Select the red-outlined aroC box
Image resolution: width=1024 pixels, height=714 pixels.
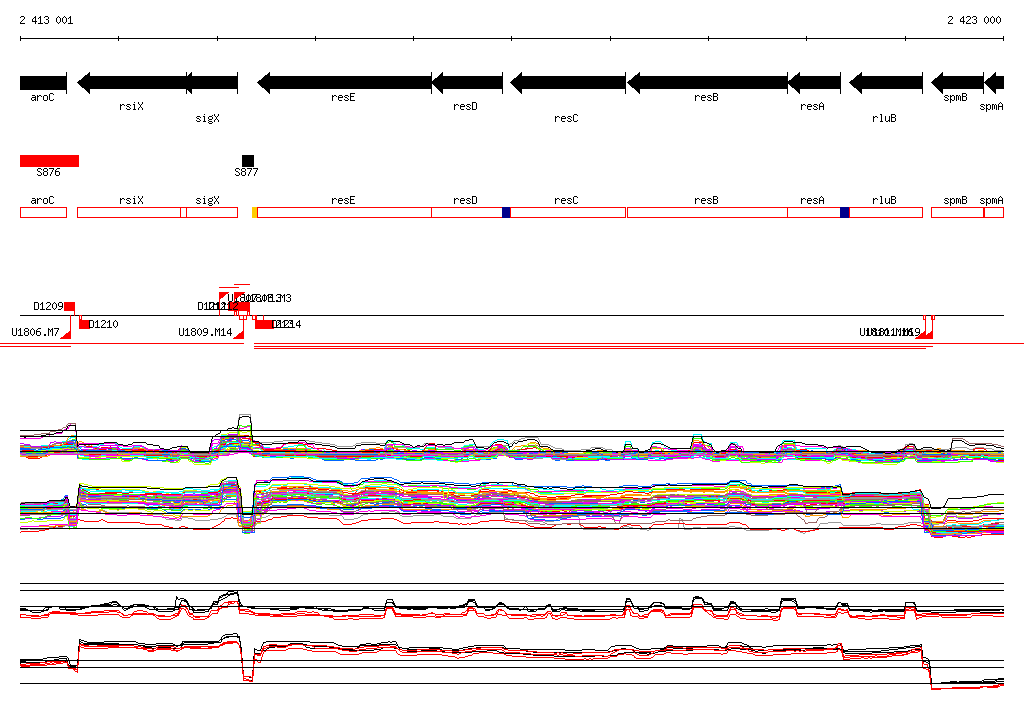[43, 212]
